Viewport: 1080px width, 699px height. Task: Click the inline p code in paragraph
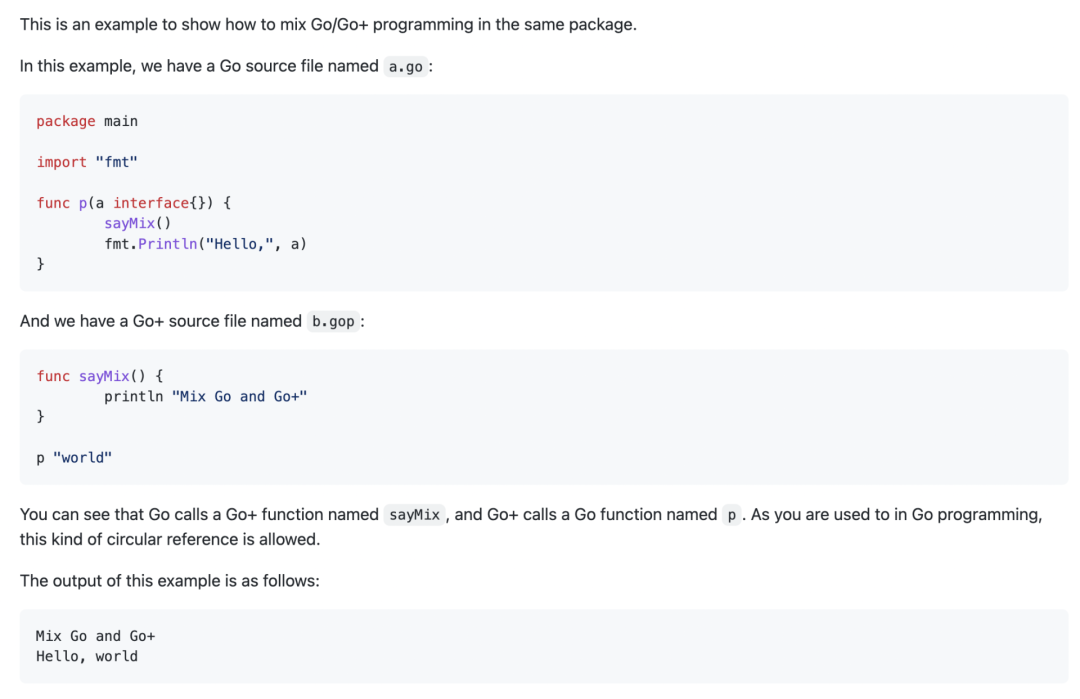pyautogui.click(x=732, y=515)
